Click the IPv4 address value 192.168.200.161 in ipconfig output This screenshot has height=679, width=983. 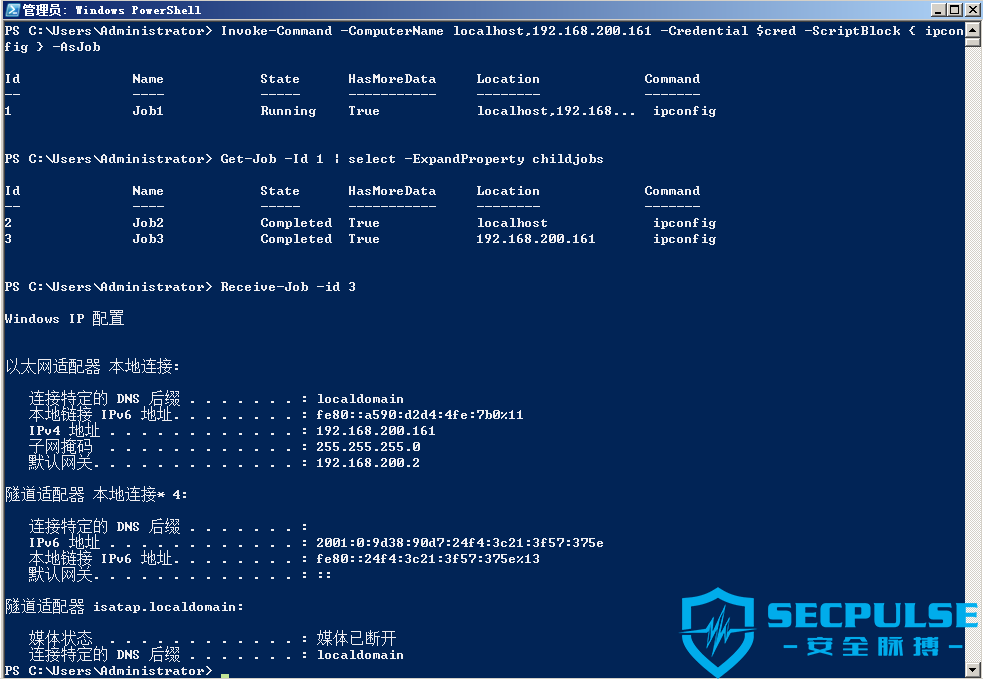pyautogui.click(x=376, y=431)
